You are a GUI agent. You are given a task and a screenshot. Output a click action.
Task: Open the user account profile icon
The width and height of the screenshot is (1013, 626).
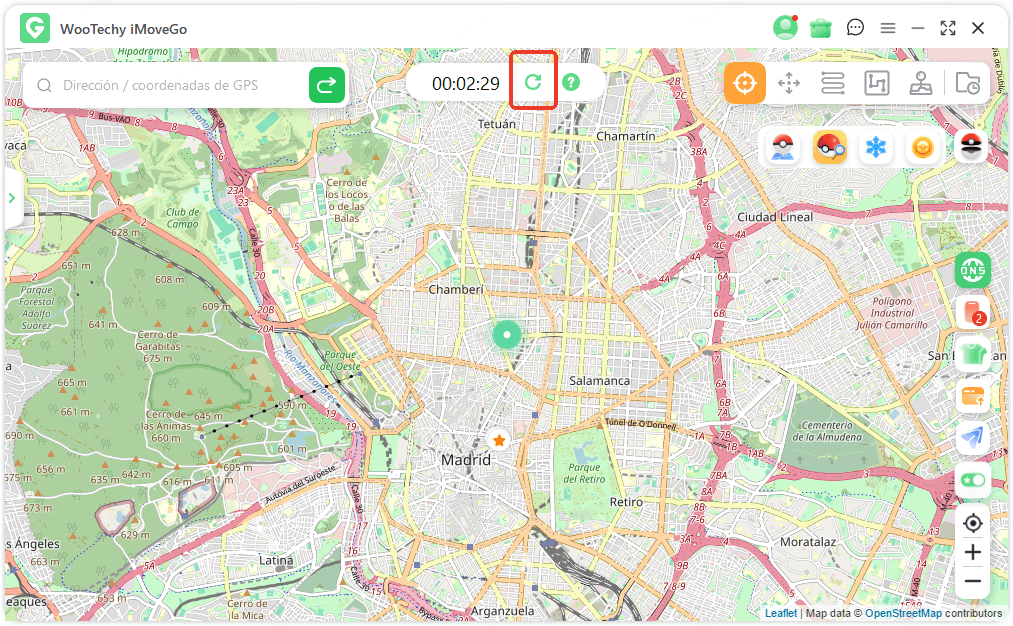tap(785, 28)
